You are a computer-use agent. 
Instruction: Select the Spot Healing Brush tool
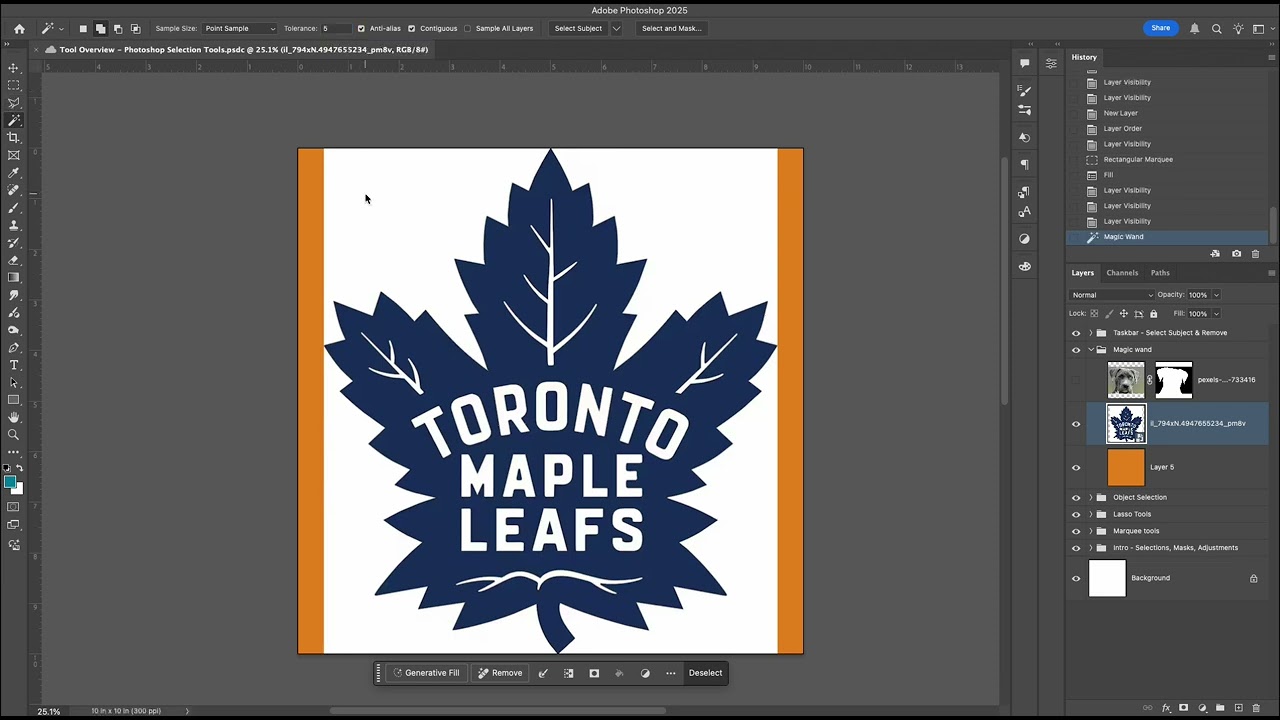14,190
